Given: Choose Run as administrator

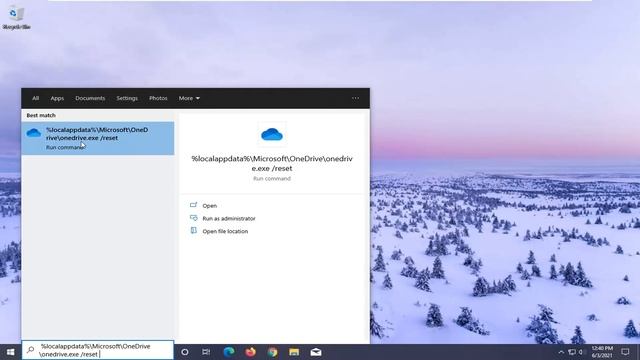Looking at the screenshot, I should point(229,218).
